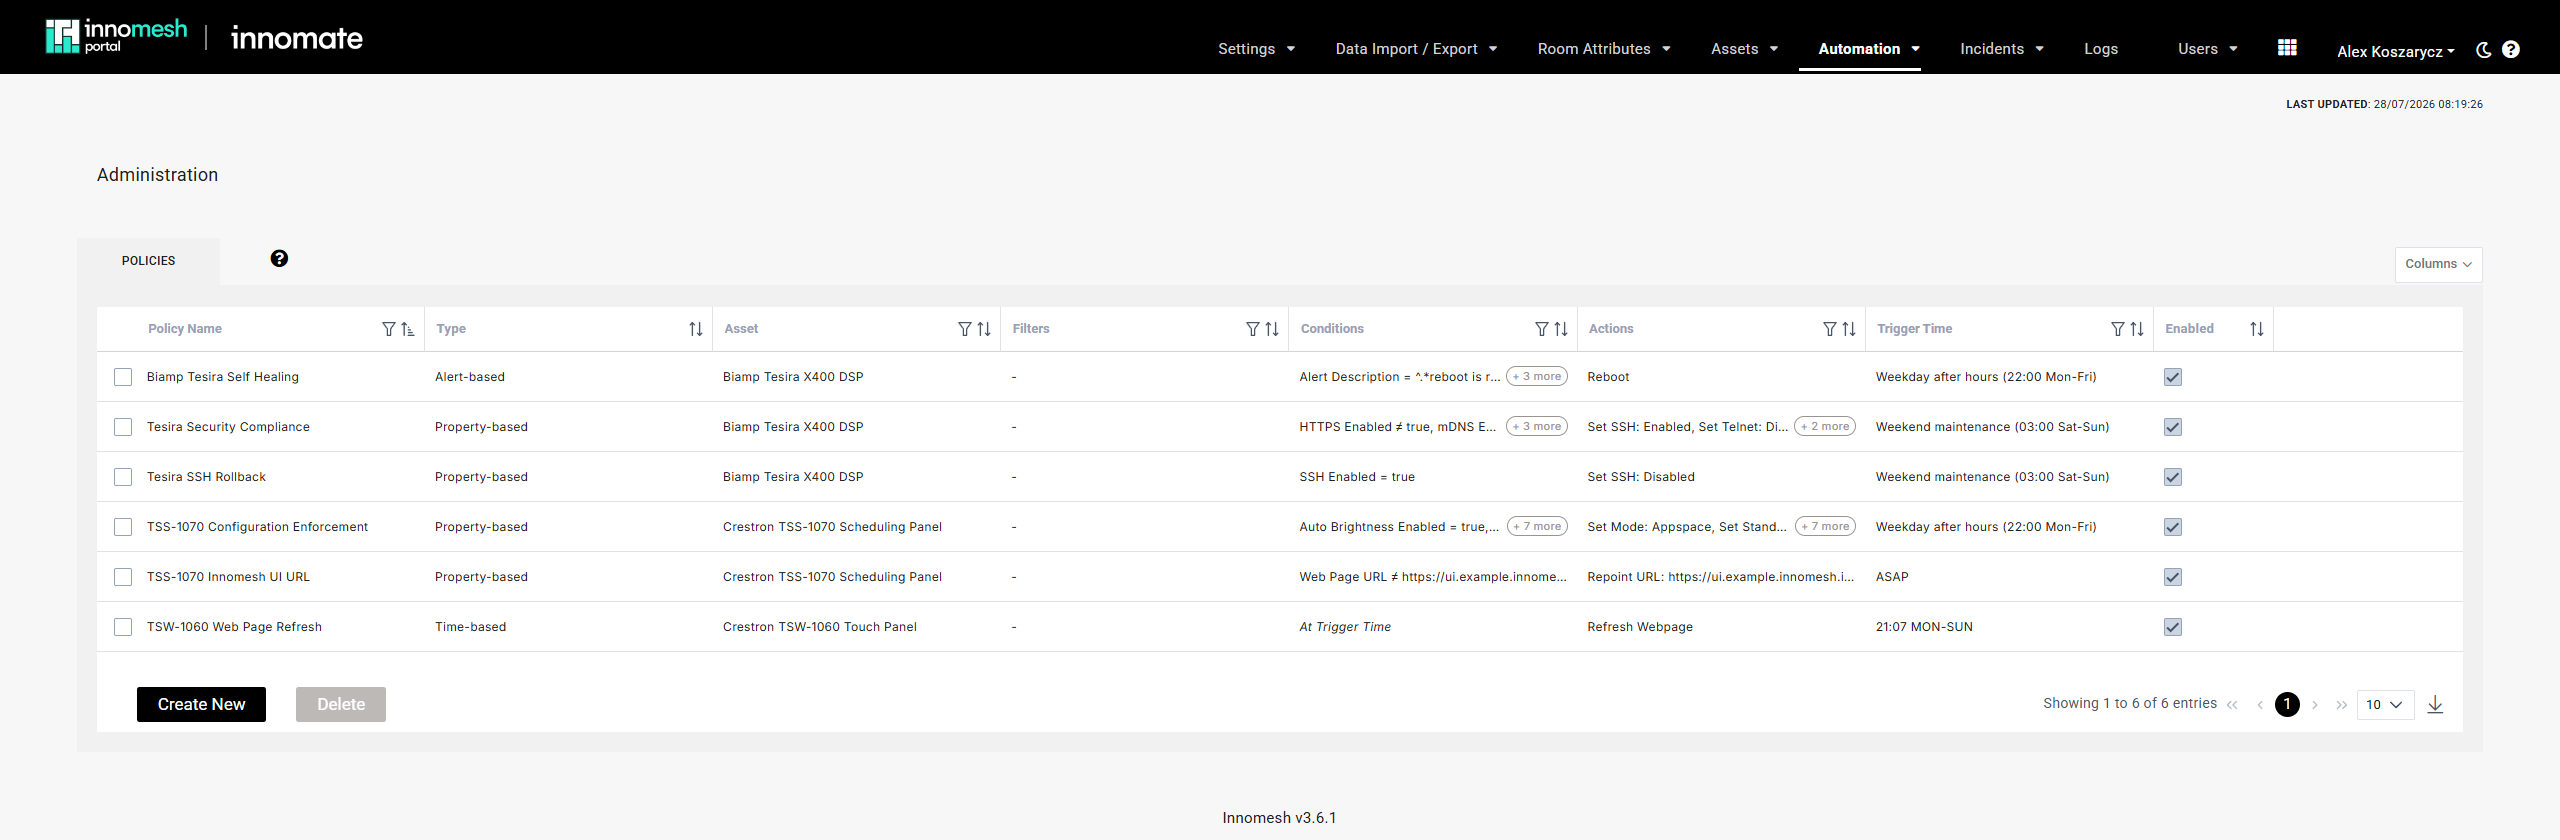Filter the Actions column

click(1830, 329)
